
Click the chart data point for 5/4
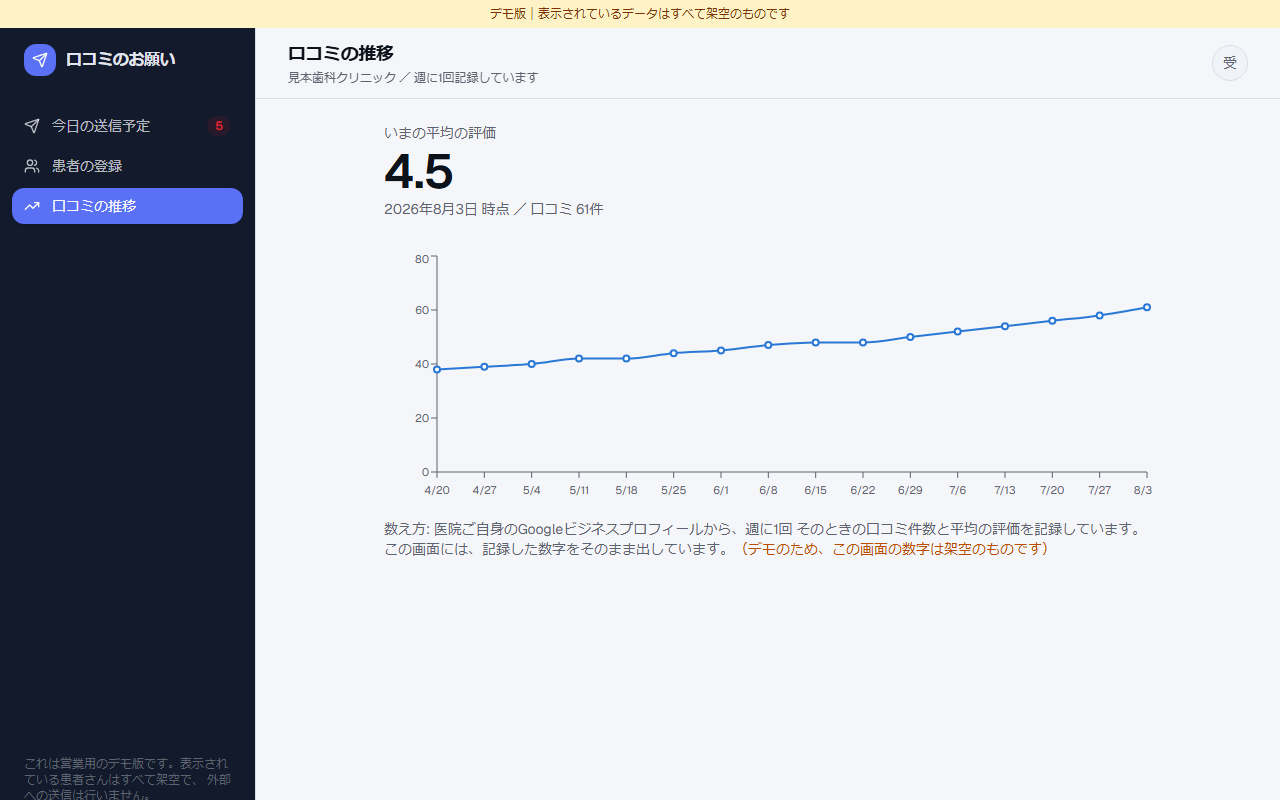532,364
